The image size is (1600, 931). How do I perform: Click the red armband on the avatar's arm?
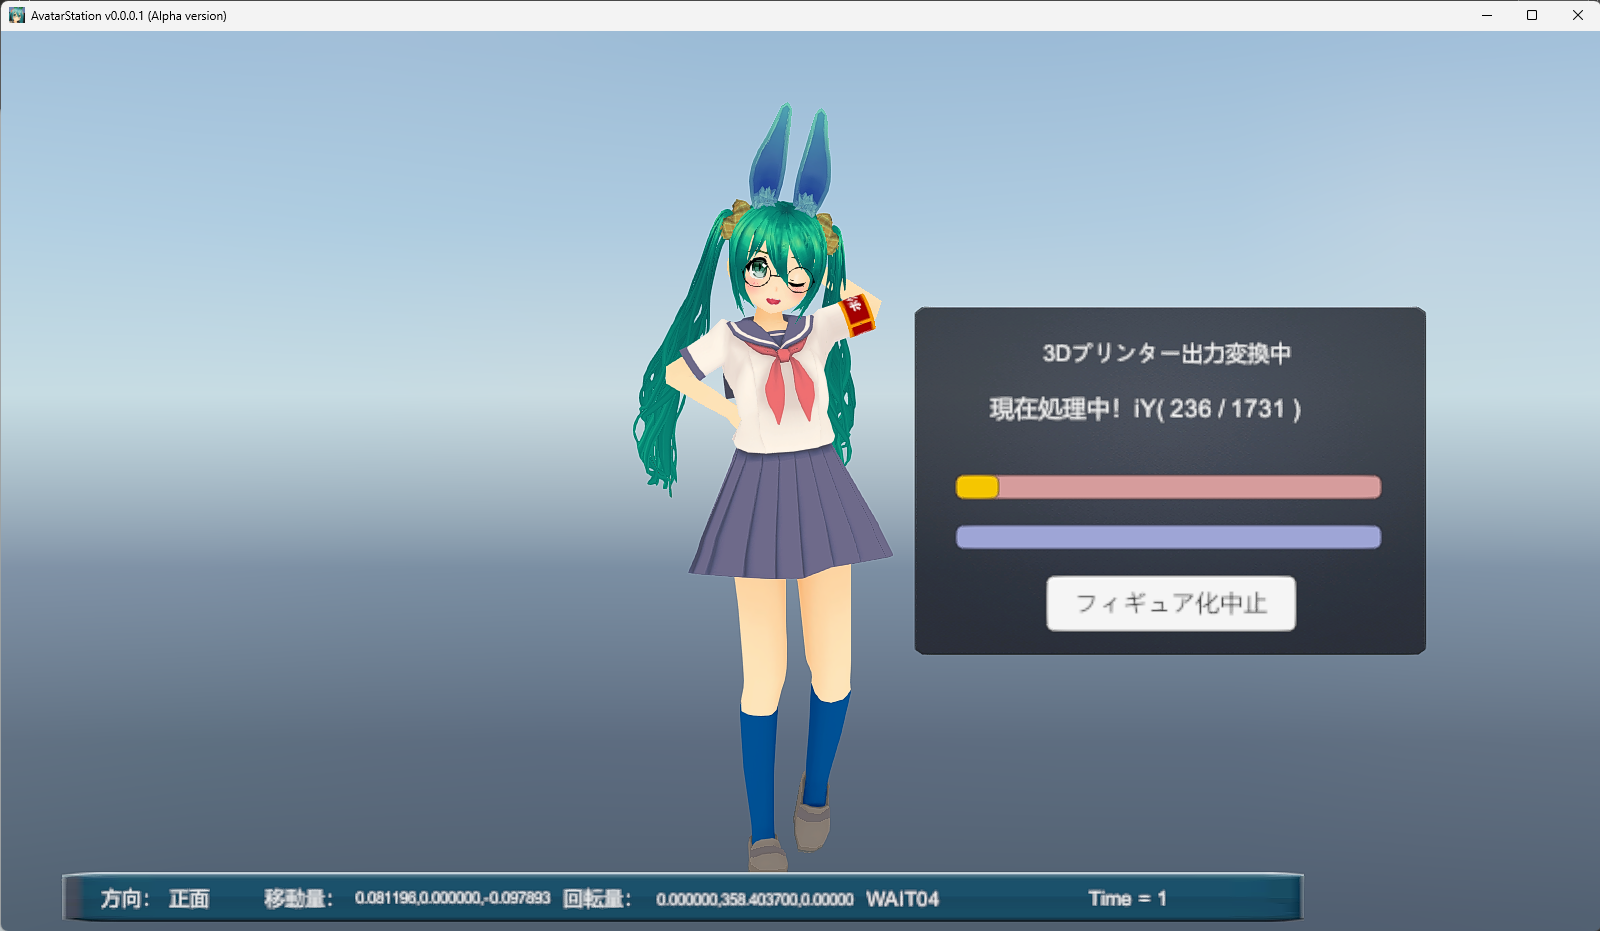click(857, 314)
